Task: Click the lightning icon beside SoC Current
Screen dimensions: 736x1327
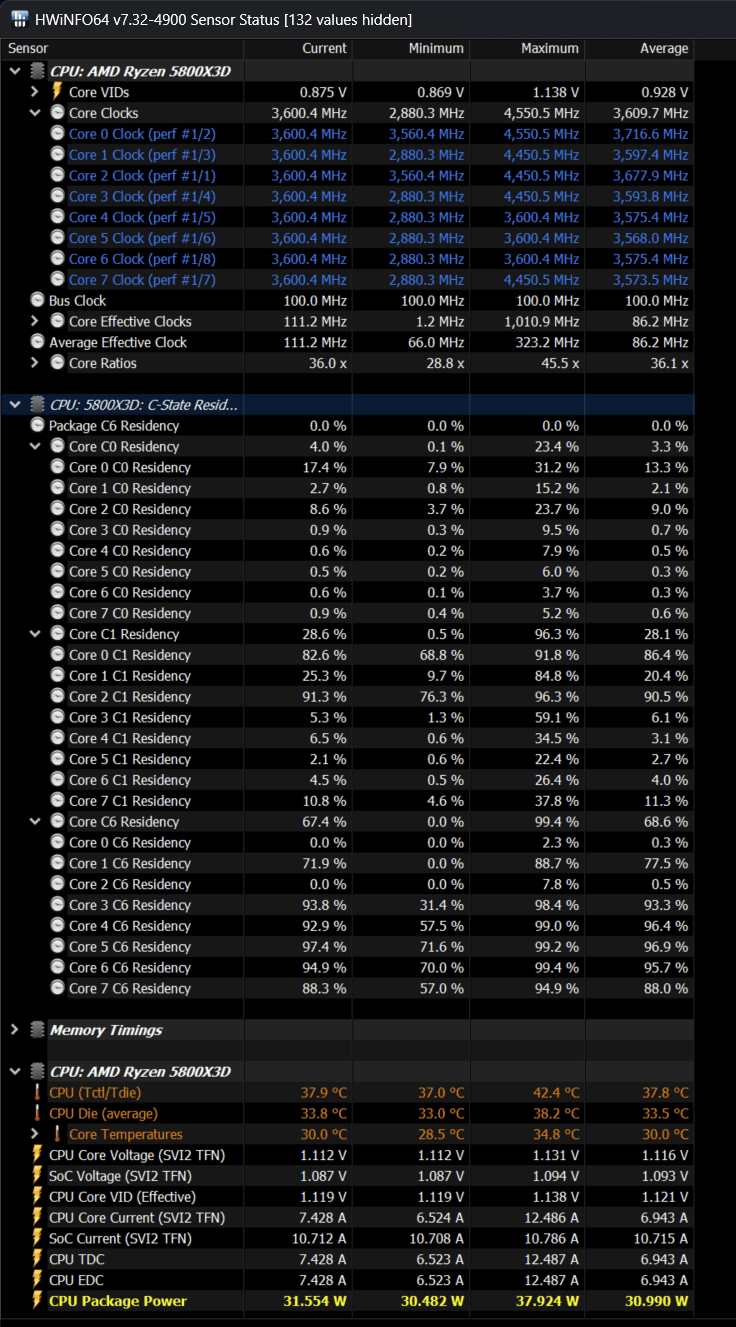Action: 37,1239
